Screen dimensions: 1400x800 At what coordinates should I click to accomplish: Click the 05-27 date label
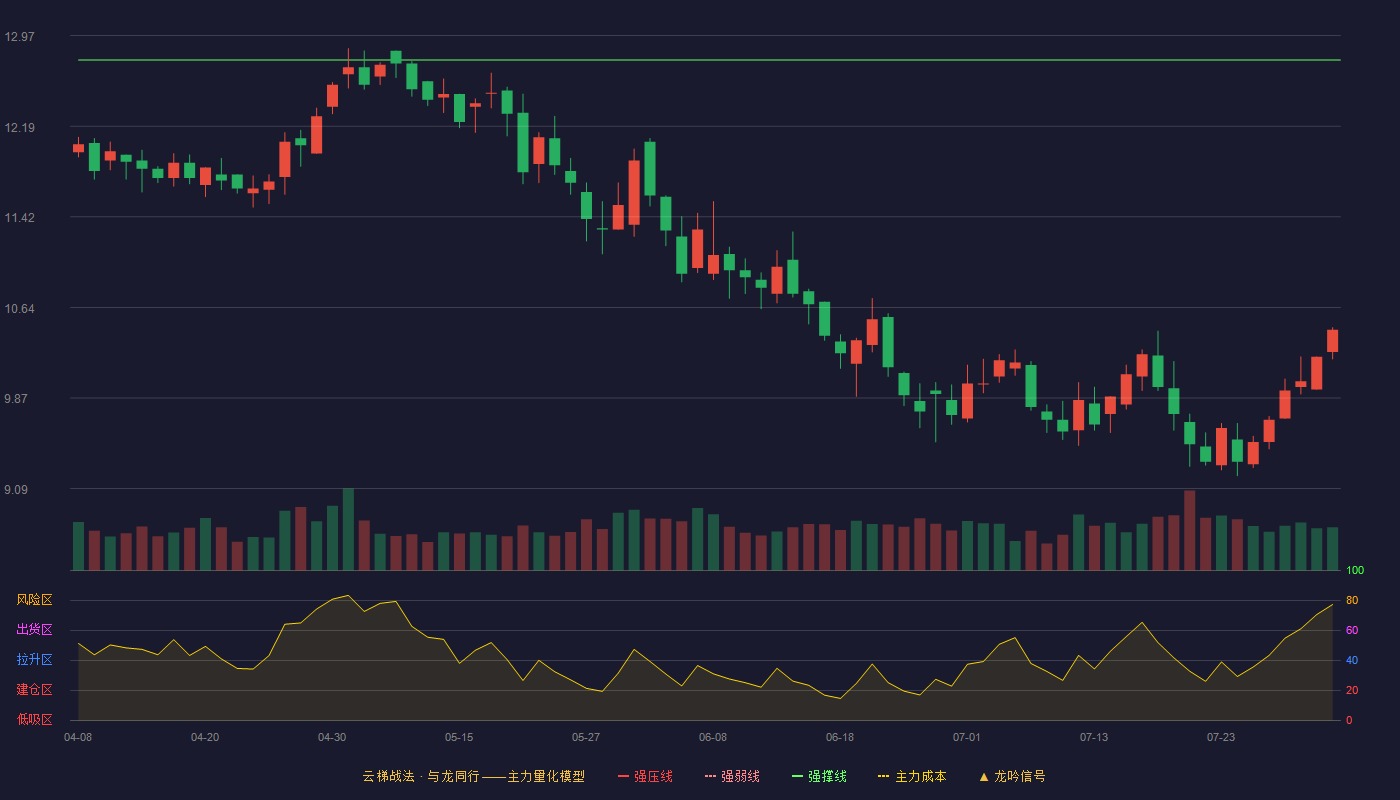click(x=586, y=737)
